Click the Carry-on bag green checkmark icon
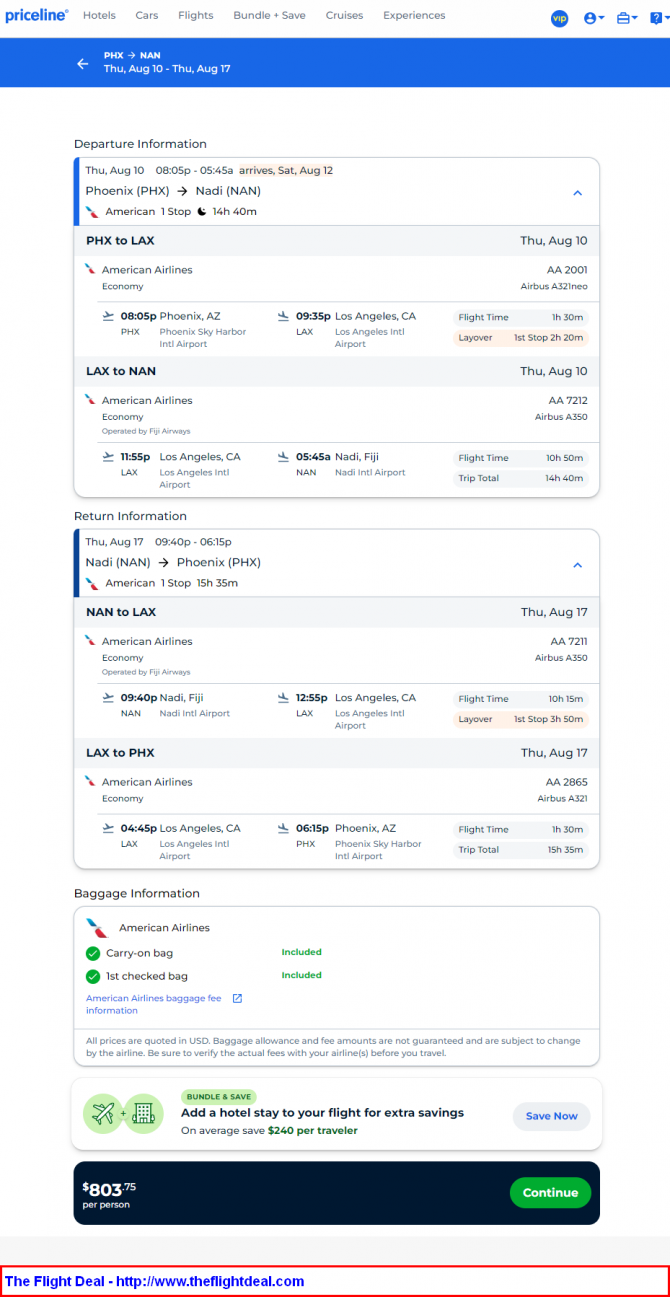The height and width of the screenshot is (1297, 670). [x=93, y=953]
